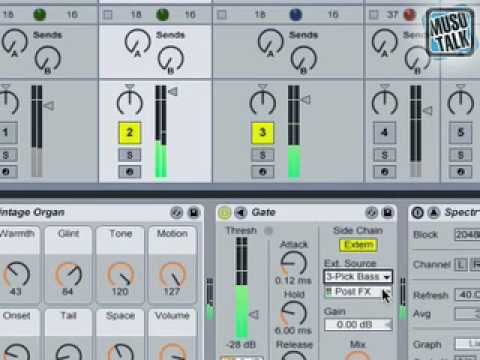
Task: Open the Post FX tap point dropdown
Action: pos(358,292)
